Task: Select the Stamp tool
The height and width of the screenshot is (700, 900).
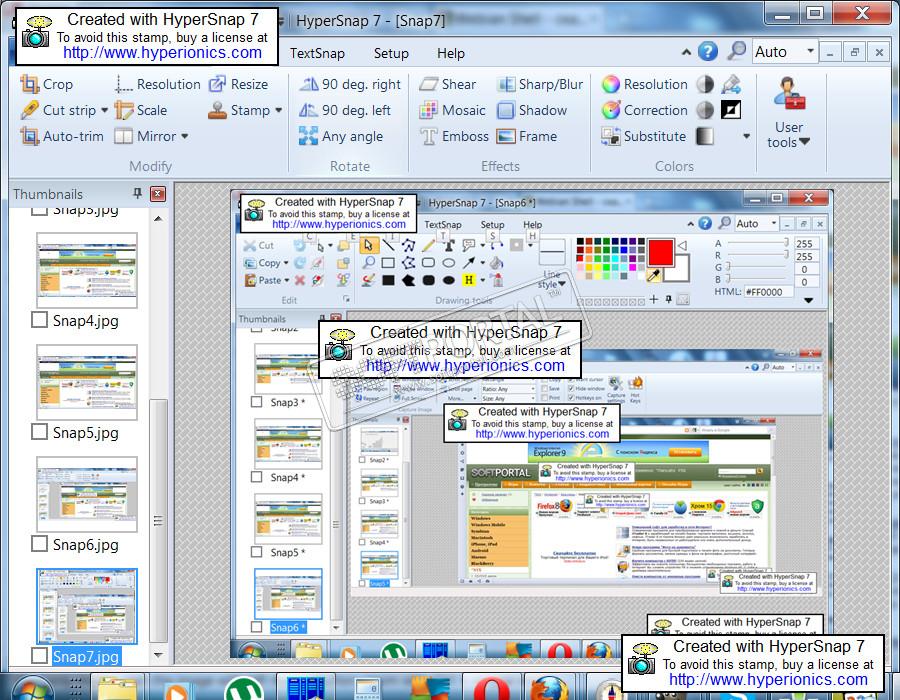Action: click(x=239, y=110)
